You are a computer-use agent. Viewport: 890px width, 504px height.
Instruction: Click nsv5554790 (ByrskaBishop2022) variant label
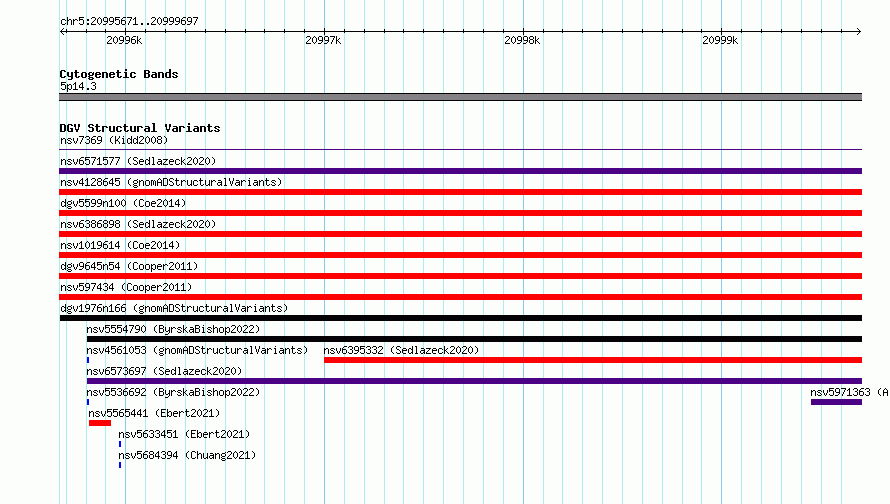pos(173,329)
